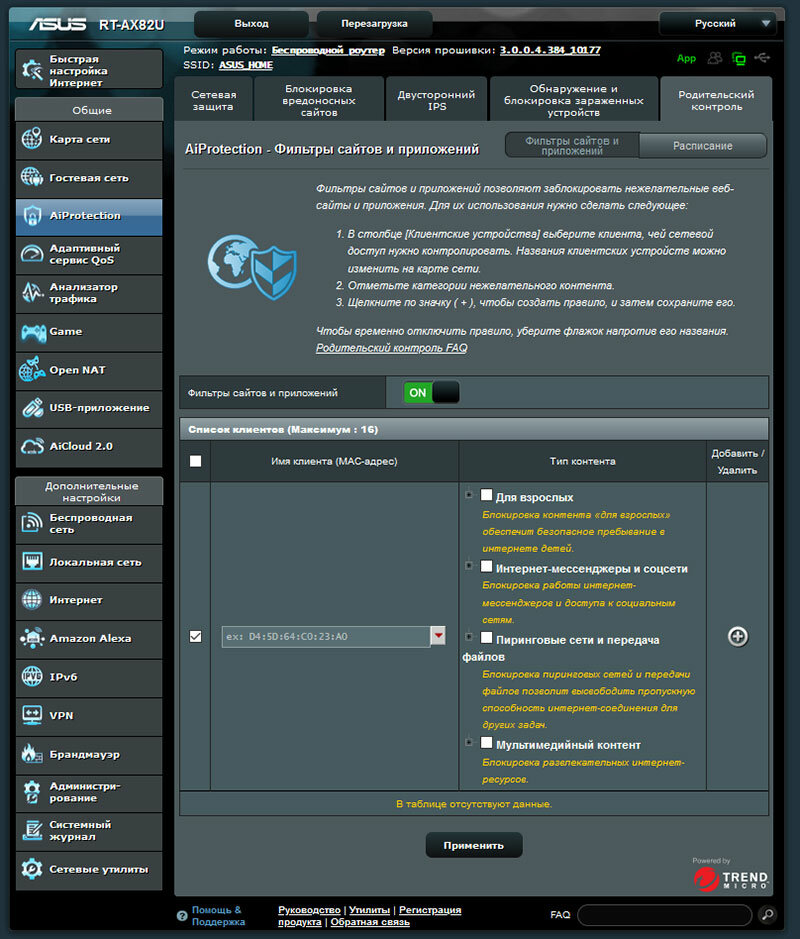
Task: Switch to the Расписание sub-tab
Action: click(702, 146)
